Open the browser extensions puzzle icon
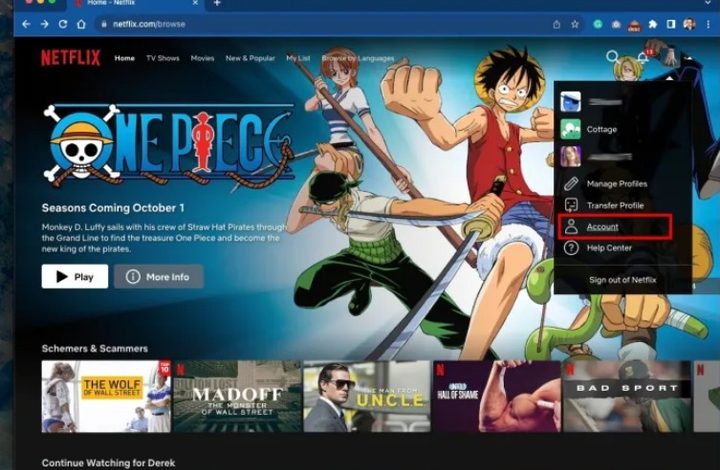 652,24
